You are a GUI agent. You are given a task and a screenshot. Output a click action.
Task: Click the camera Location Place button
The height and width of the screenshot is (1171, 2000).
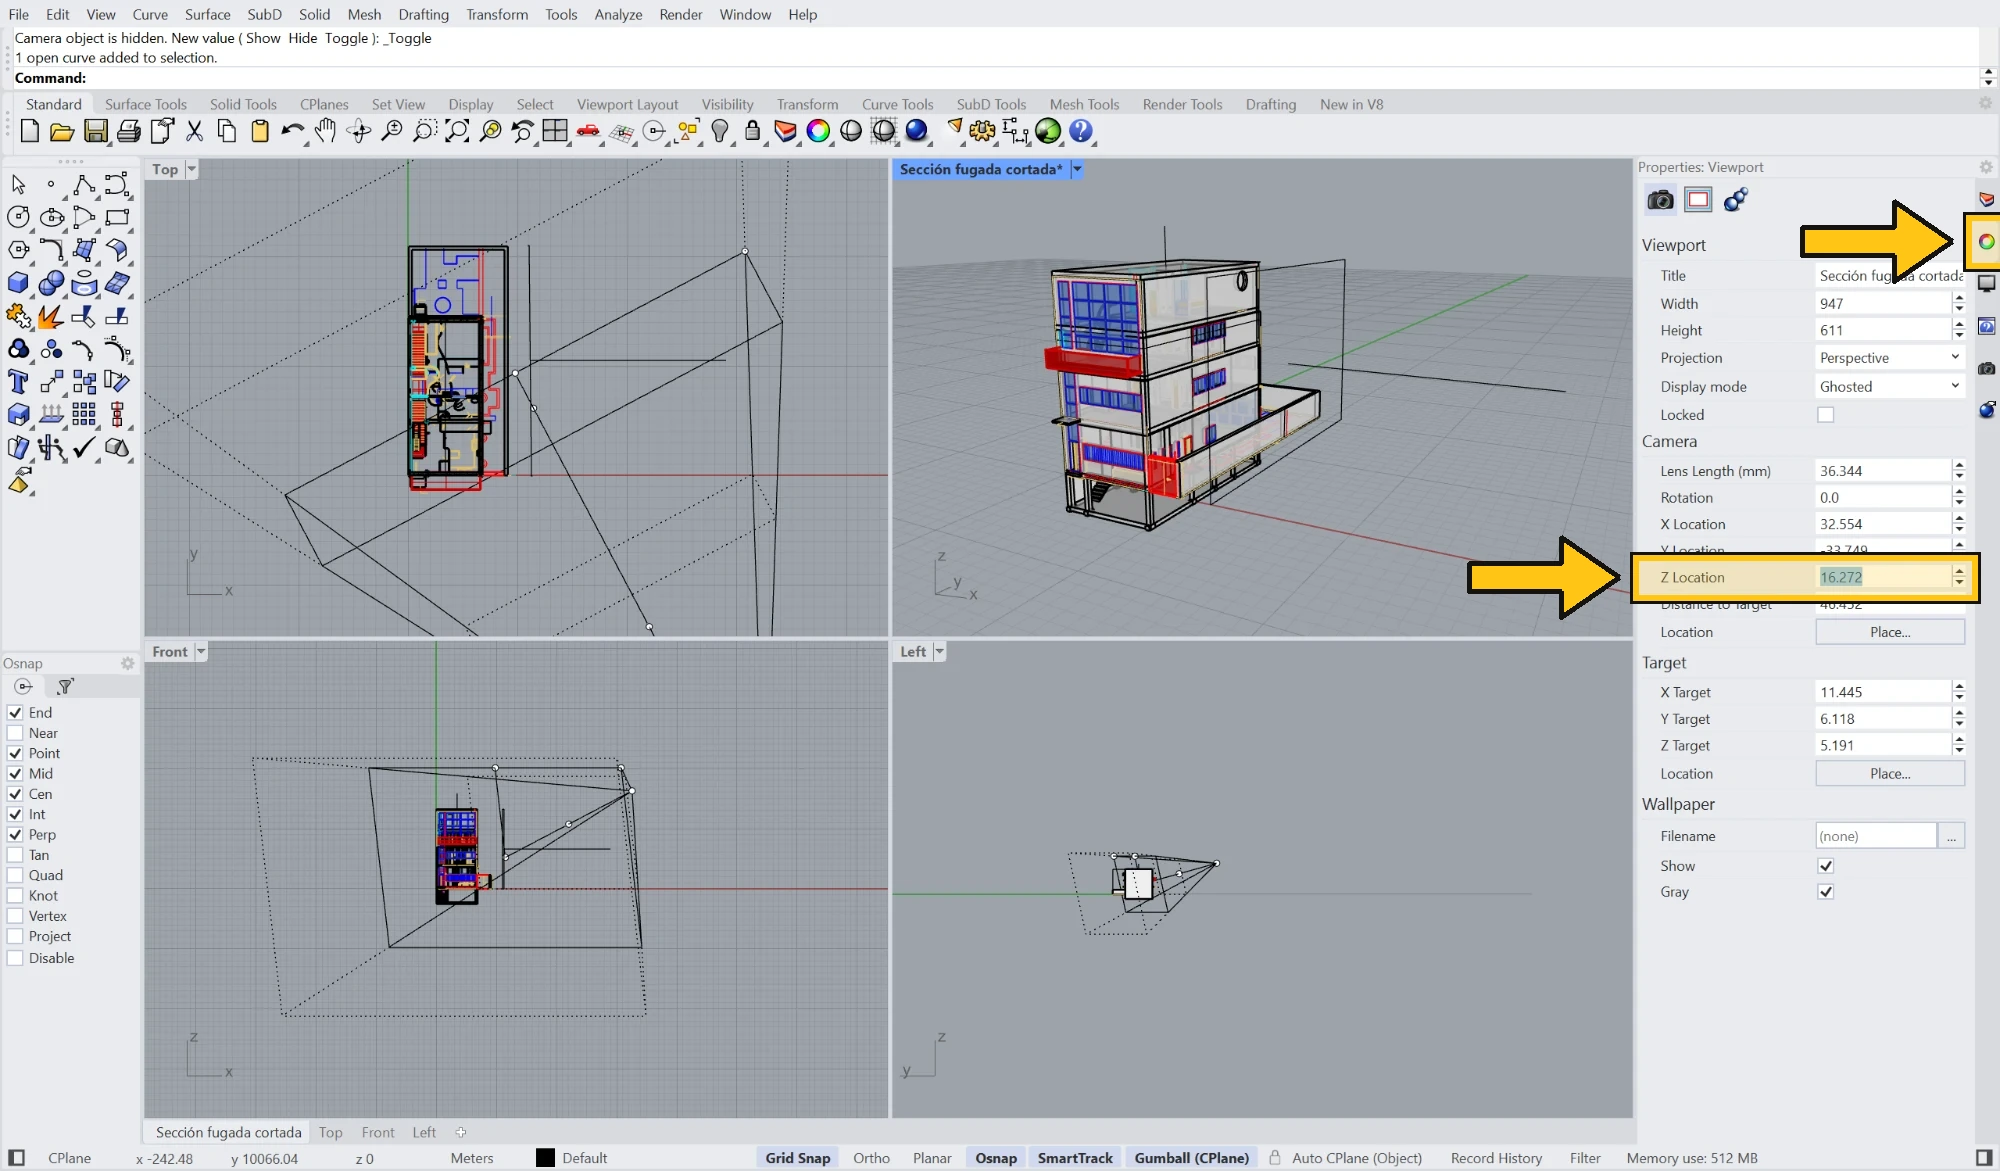click(1890, 632)
